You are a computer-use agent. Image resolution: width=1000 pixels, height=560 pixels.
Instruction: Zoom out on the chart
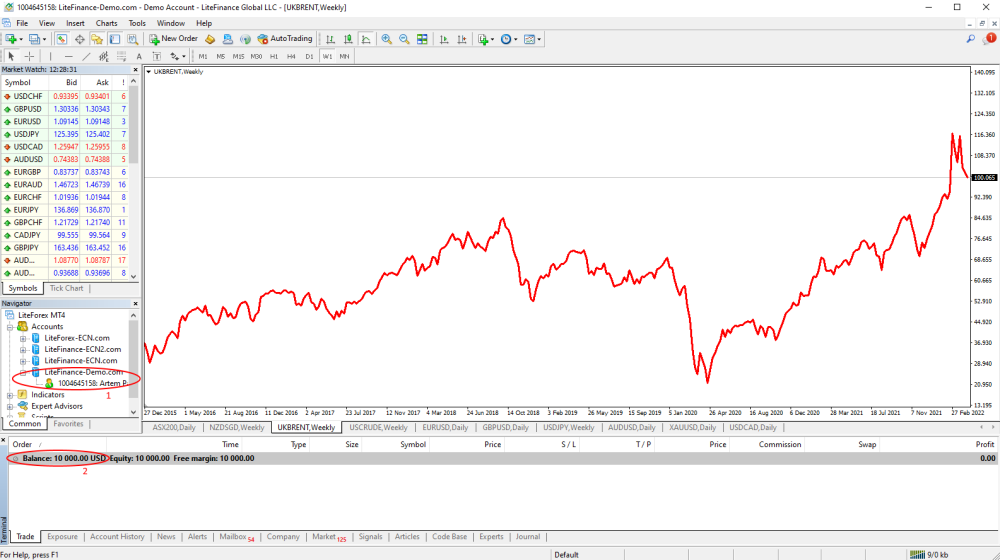tap(404, 39)
